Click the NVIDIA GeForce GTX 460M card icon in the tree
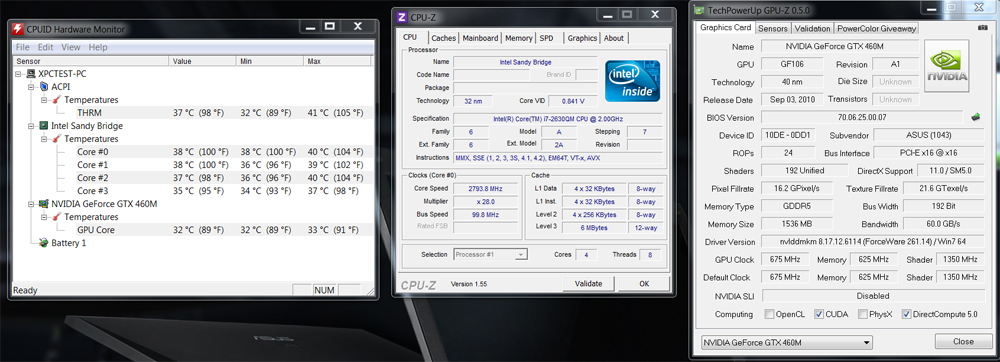The width and height of the screenshot is (1000, 362). click(x=44, y=204)
